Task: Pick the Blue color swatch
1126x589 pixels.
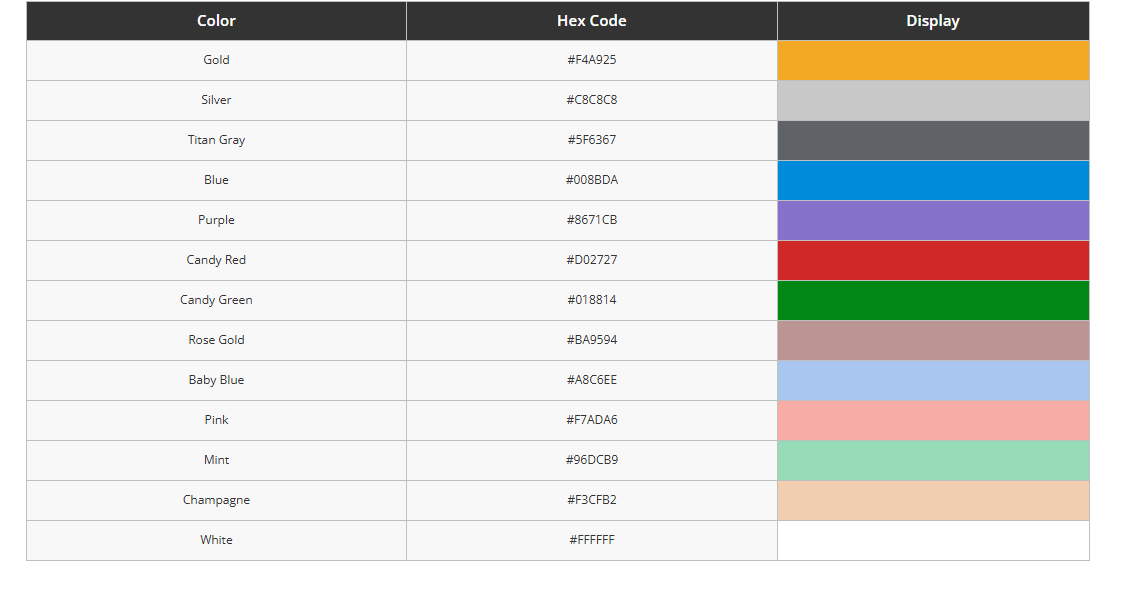Action: (933, 180)
